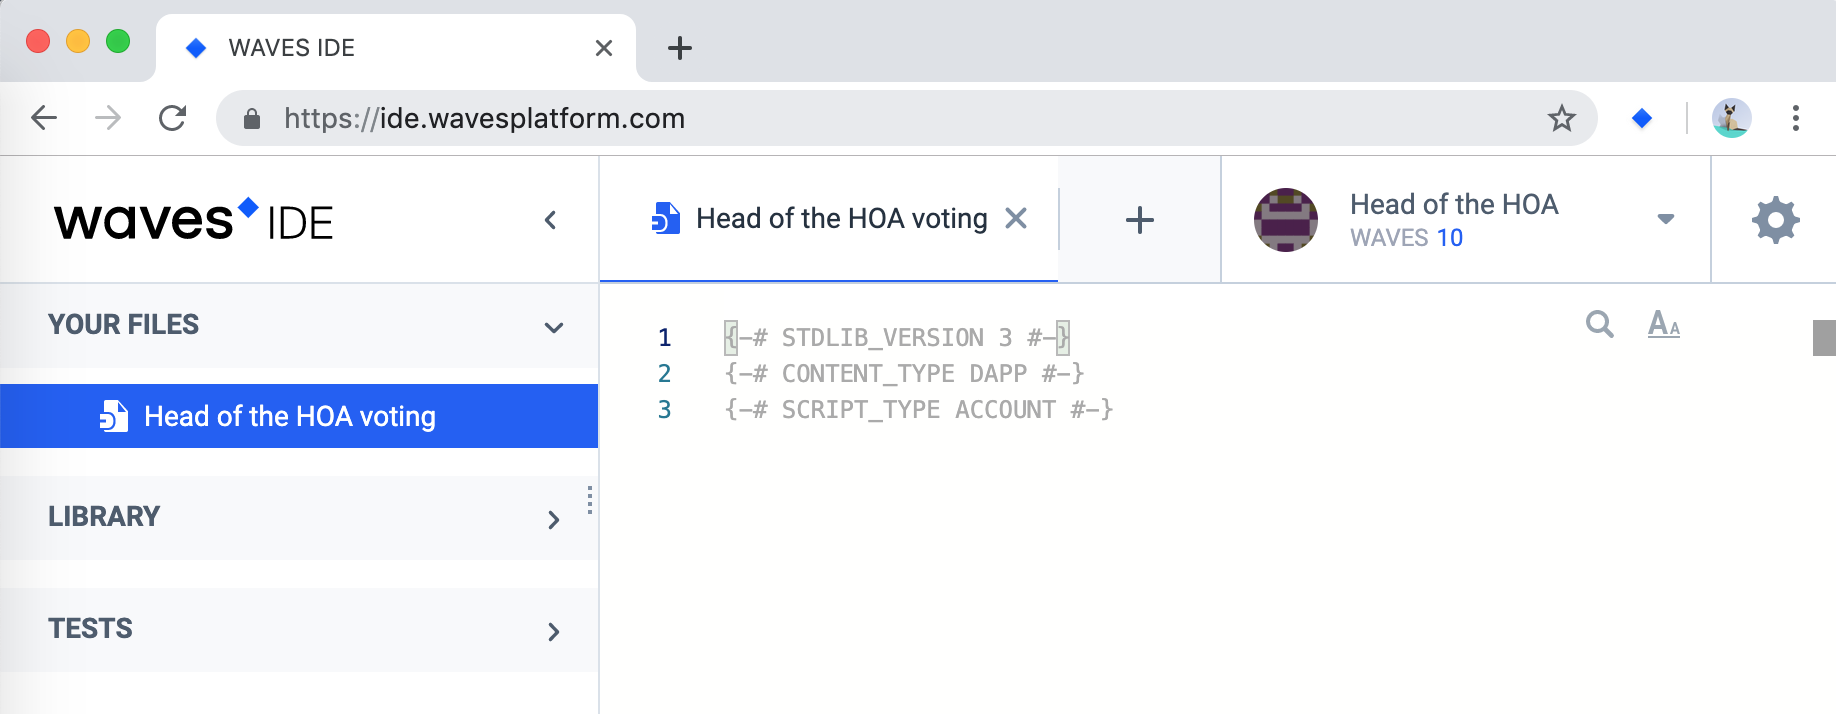
Task: Click the Waves Keeper extension diamond icon
Action: [1642, 118]
